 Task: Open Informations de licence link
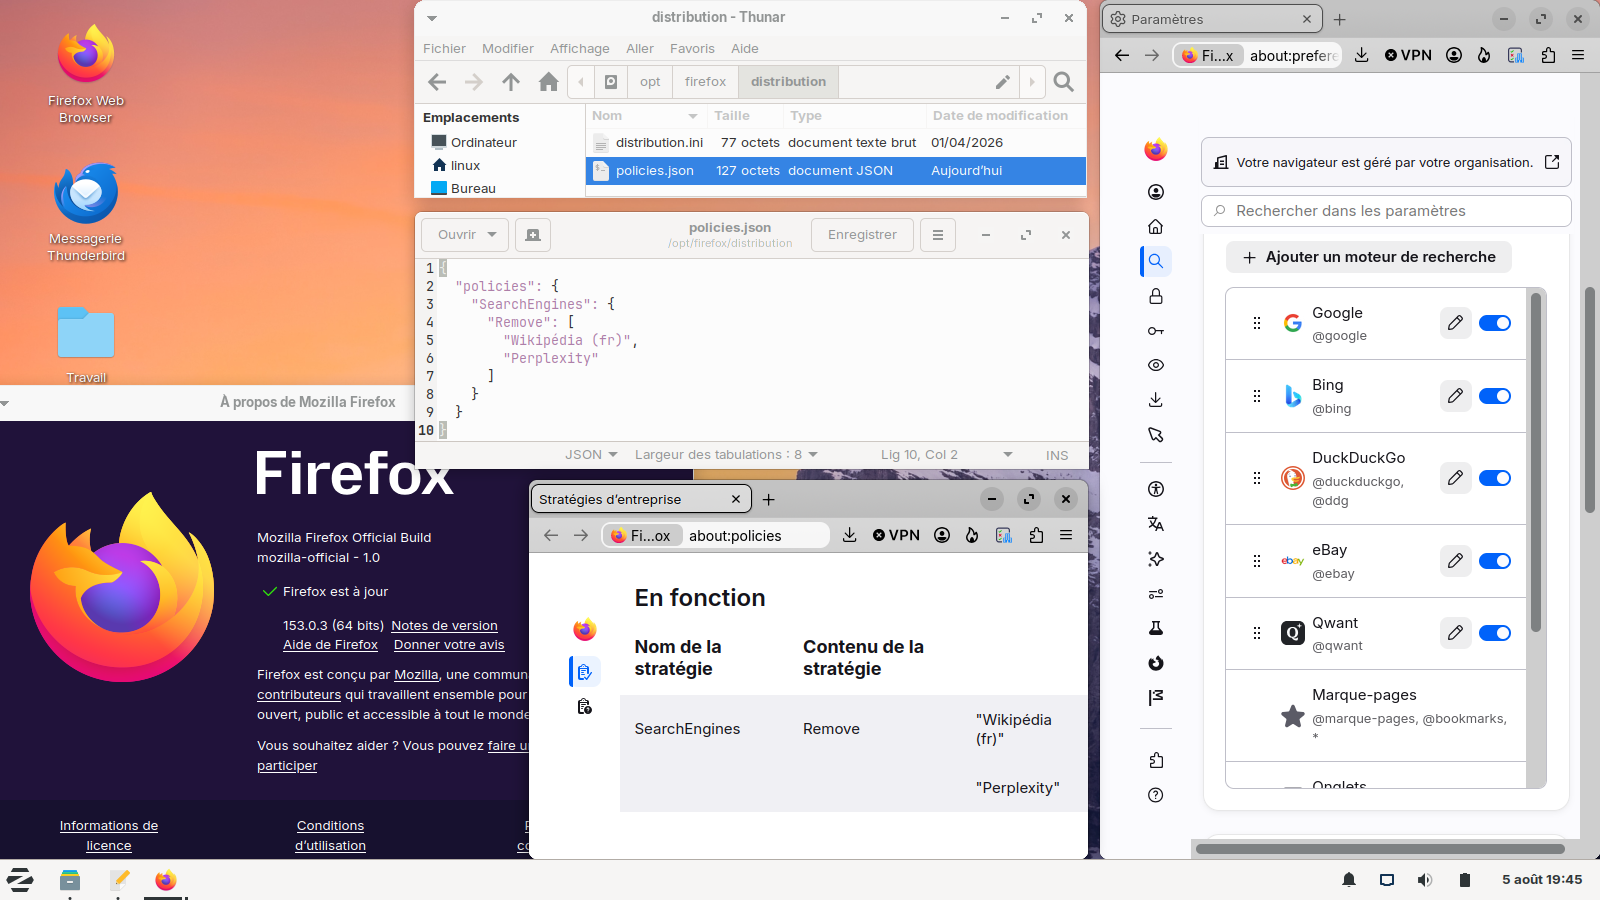point(109,836)
